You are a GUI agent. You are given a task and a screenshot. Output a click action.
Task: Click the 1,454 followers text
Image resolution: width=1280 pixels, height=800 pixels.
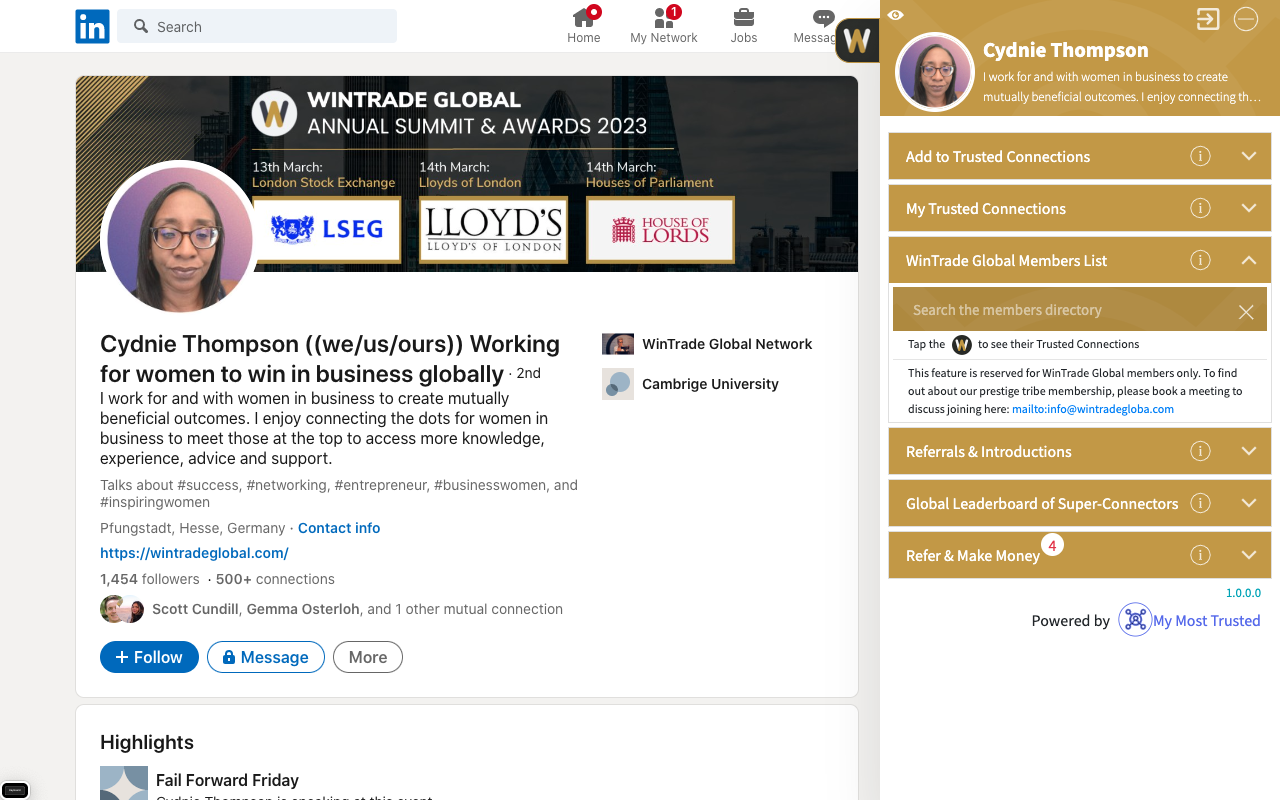(150, 579)
